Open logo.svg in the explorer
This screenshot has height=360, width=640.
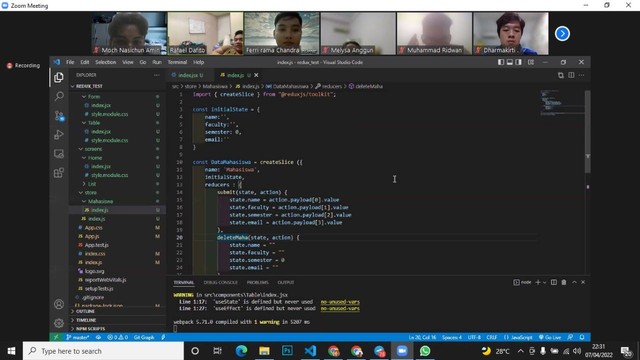click(x=94, y=271)
